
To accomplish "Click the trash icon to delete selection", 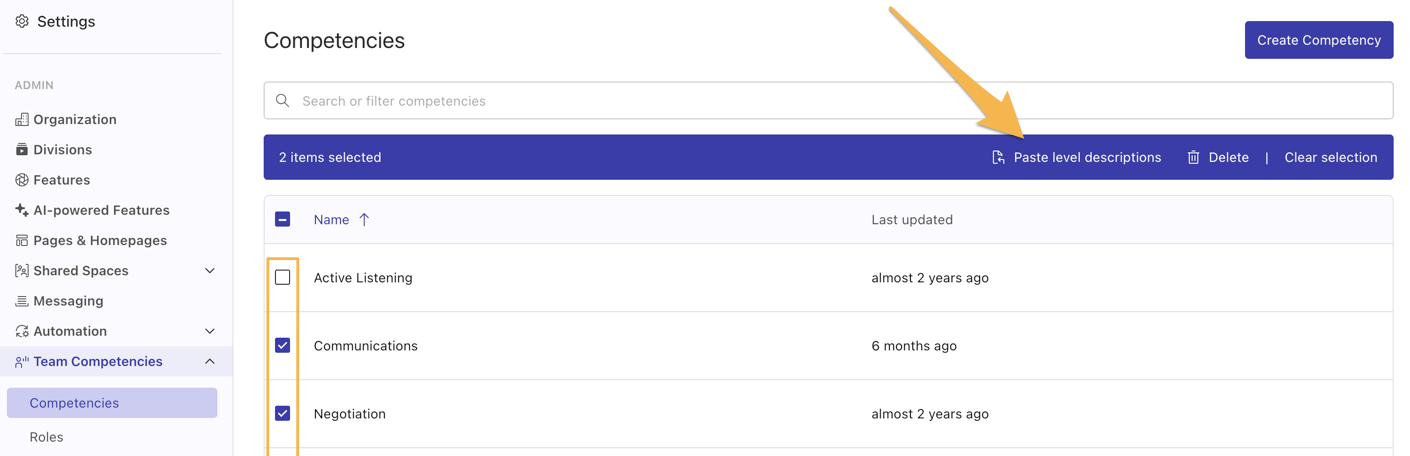I will click(1193, 157).
